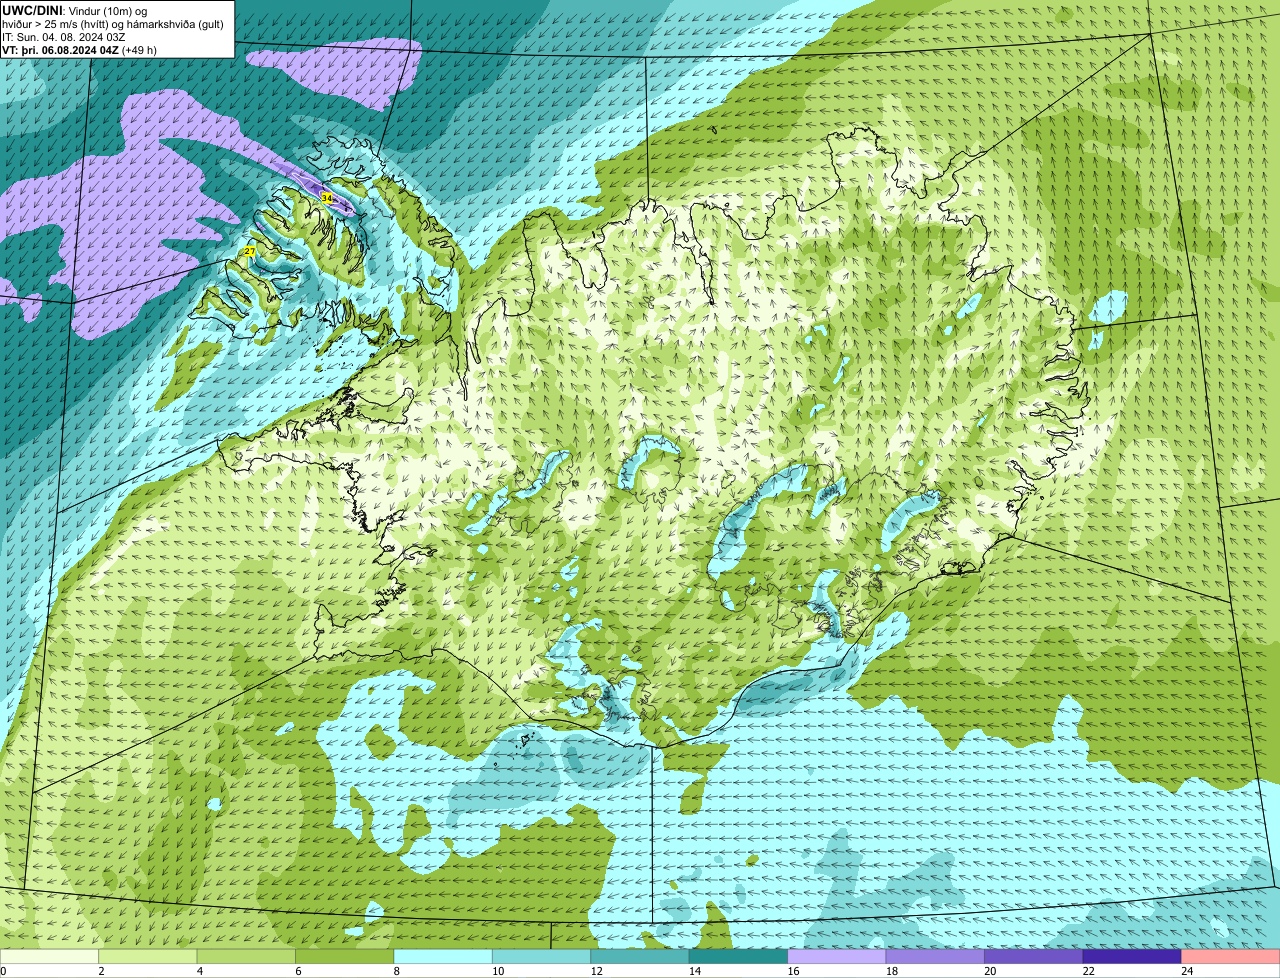Pick the 12–14 m/s teal legend swatch
1280x978 pixels.
pyautogui.click(x=640, y=957)
